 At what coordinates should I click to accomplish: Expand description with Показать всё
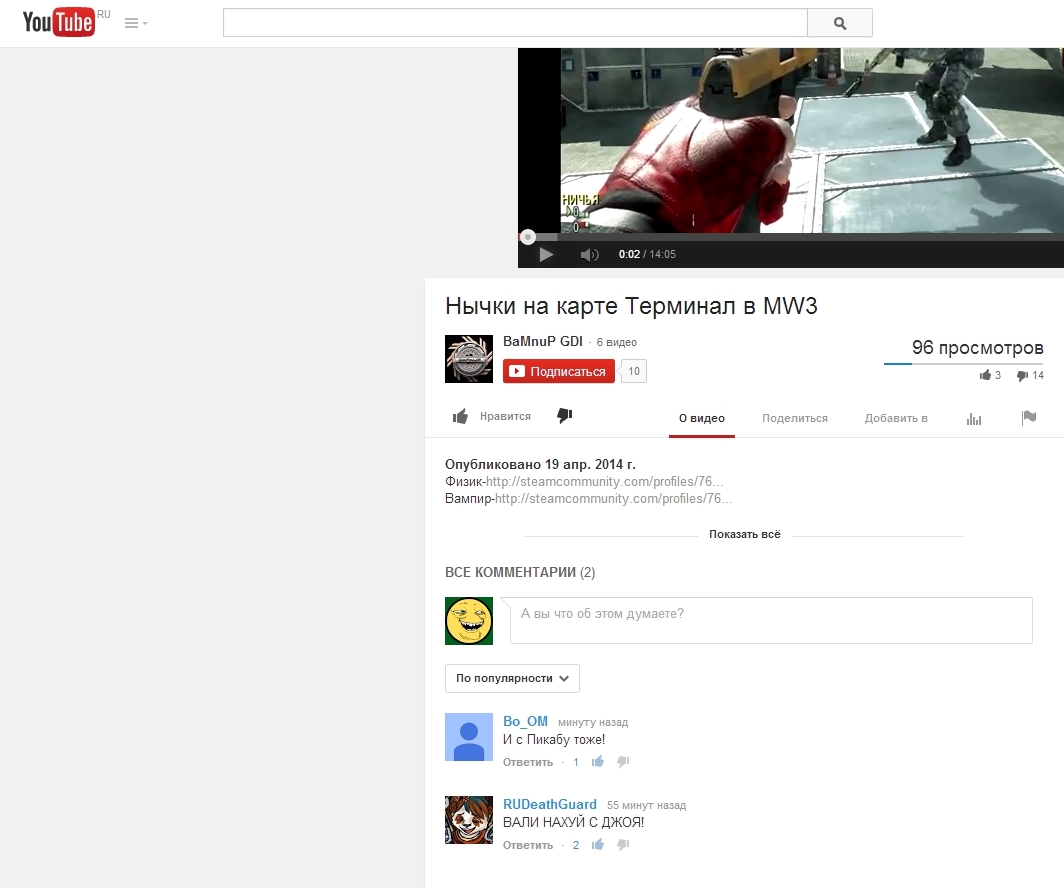coord(744,535)
